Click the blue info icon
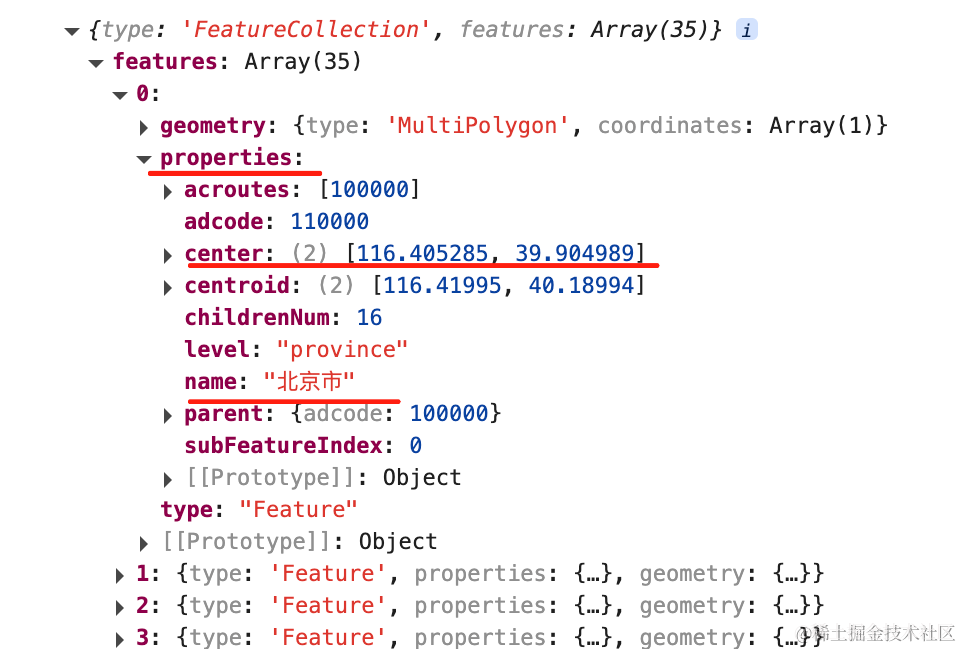 tap(747, 29)
